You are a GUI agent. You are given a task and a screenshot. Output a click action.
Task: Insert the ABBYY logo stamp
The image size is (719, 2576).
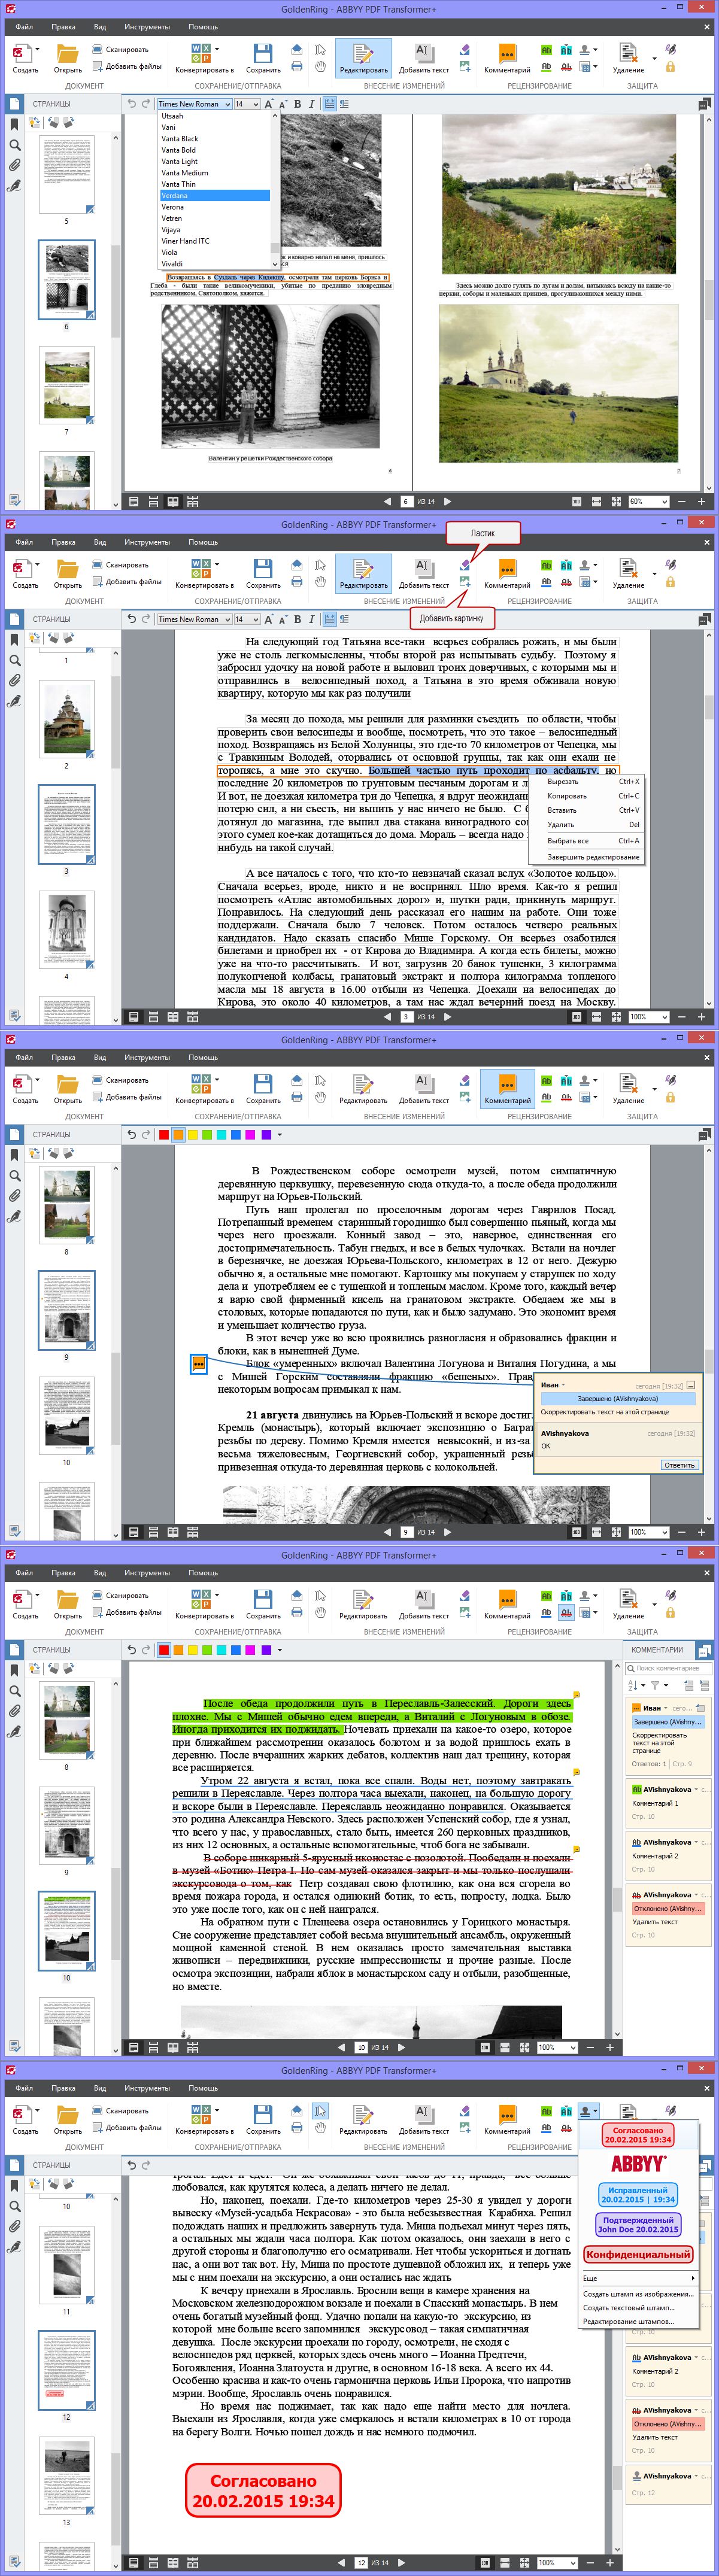[638, 2163]
